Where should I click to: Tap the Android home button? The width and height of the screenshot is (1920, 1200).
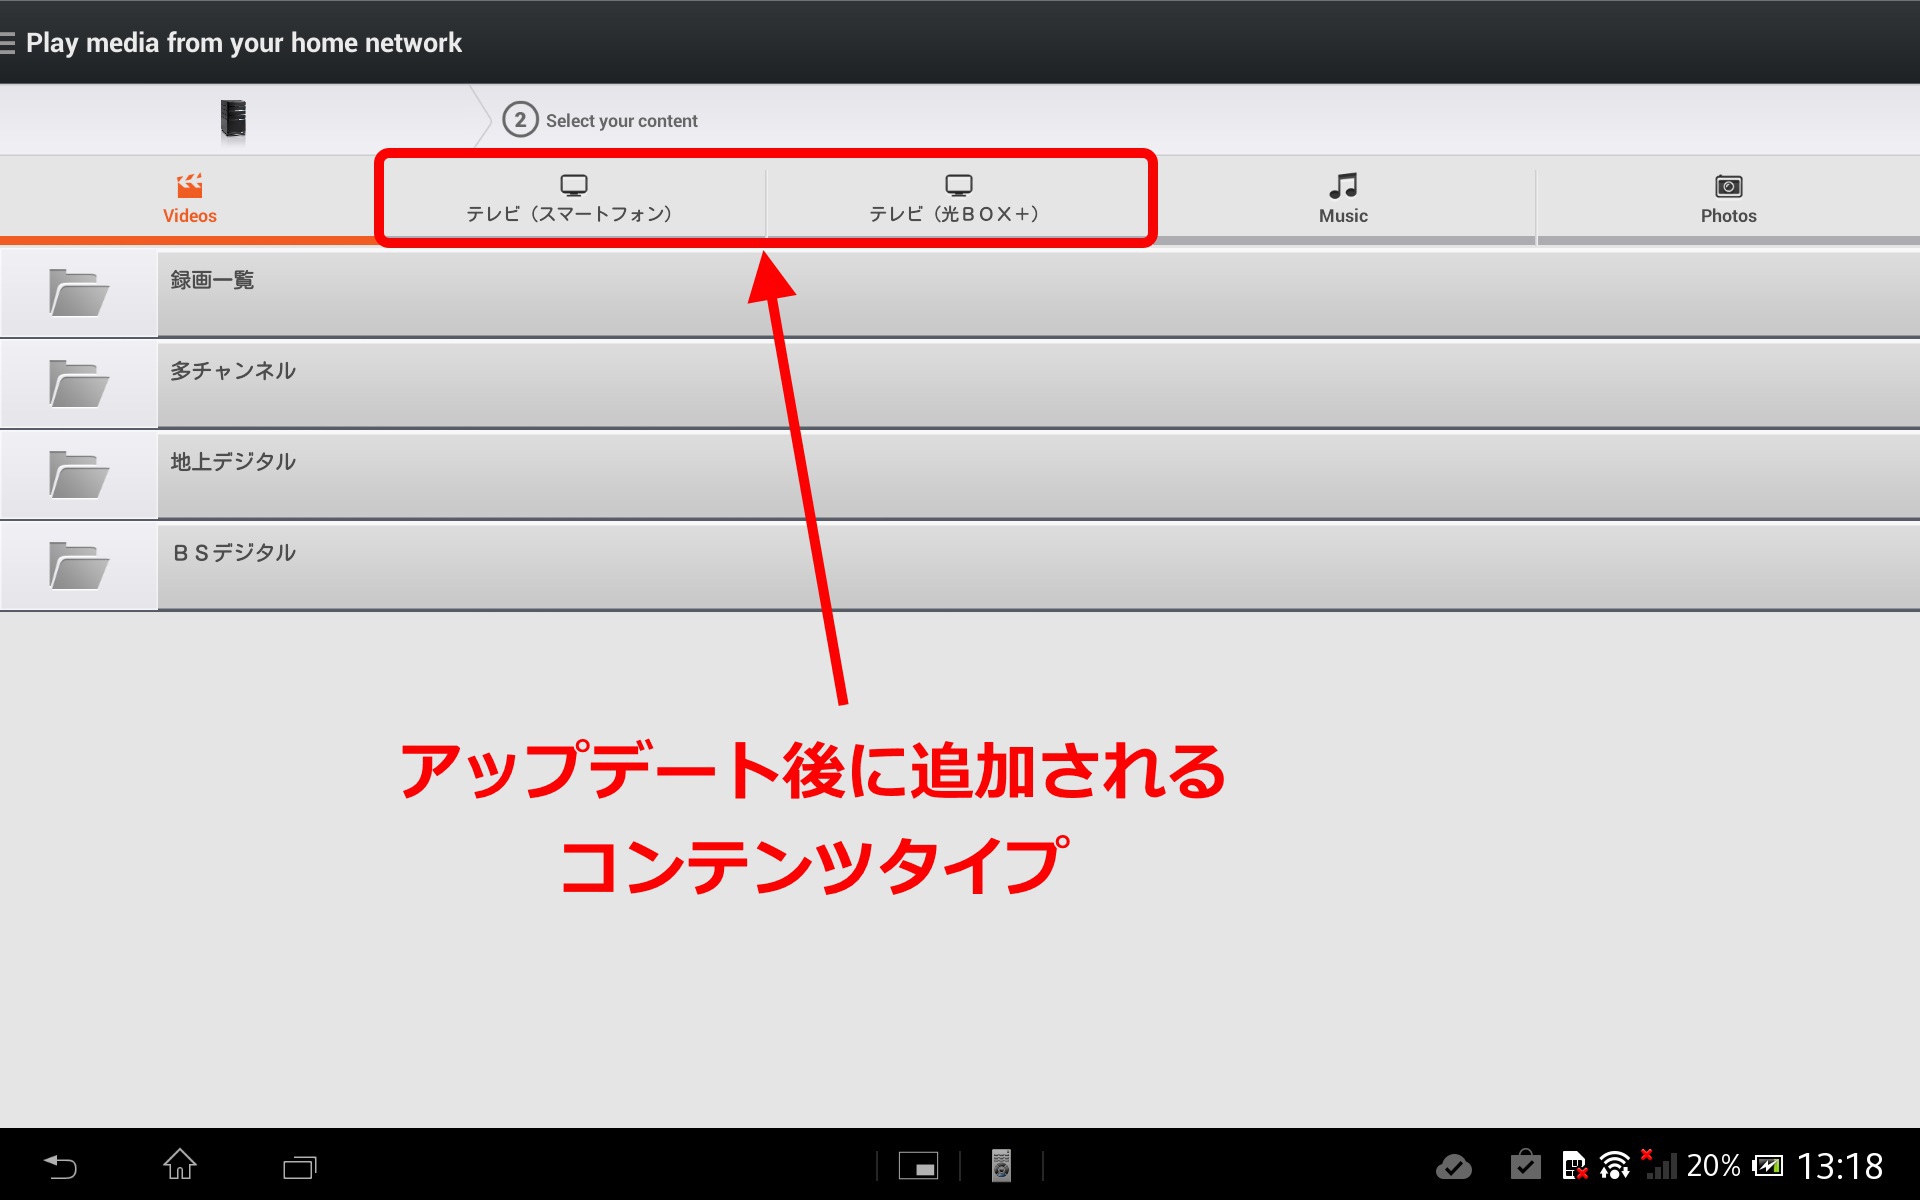pyautogui.click(x=180, y=1165)
